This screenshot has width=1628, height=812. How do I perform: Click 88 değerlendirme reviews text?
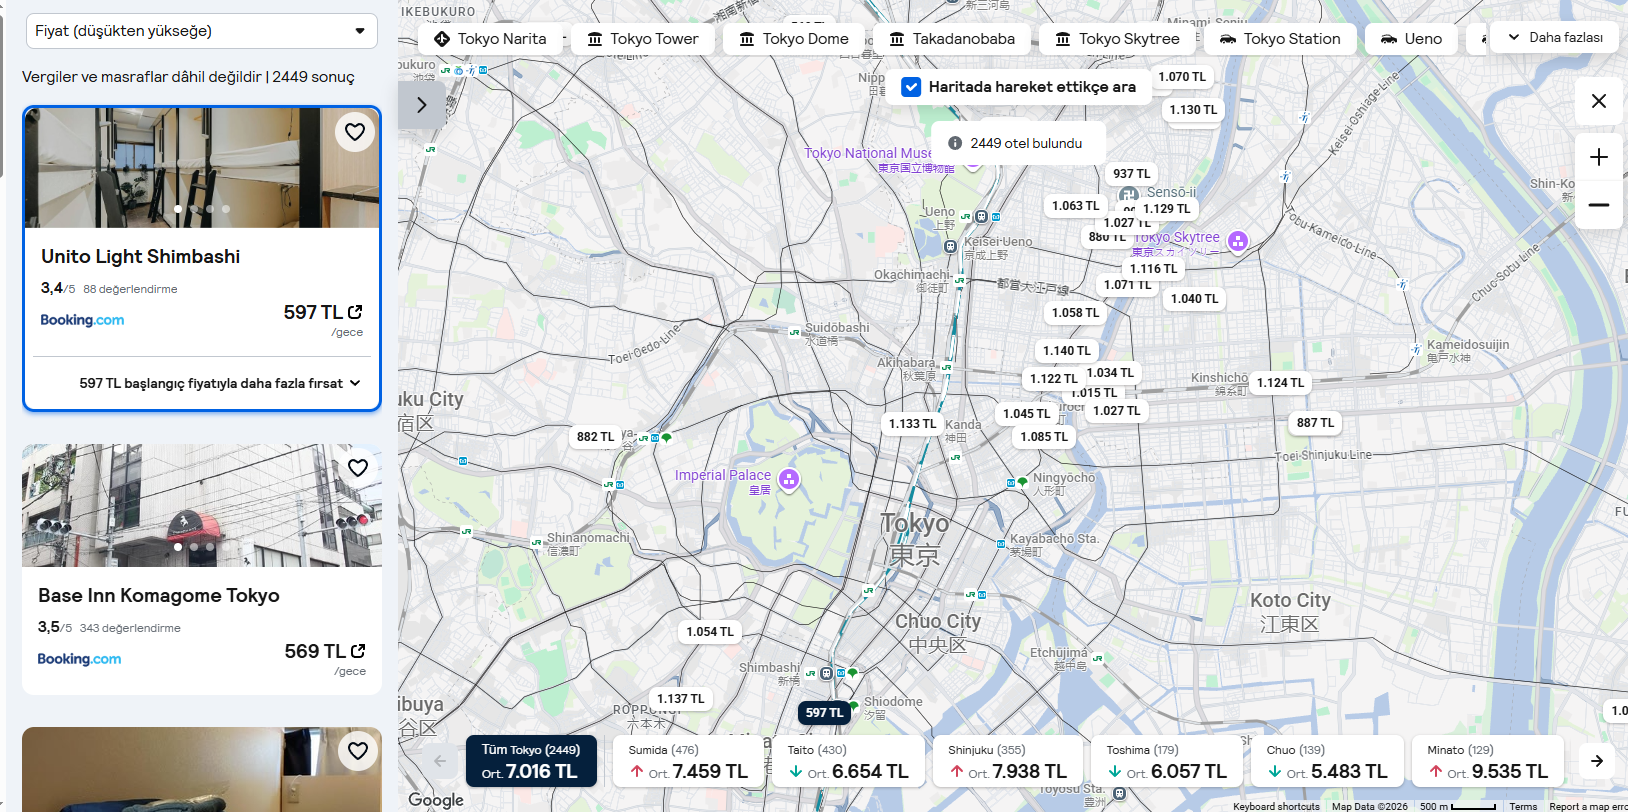point(130,289)
